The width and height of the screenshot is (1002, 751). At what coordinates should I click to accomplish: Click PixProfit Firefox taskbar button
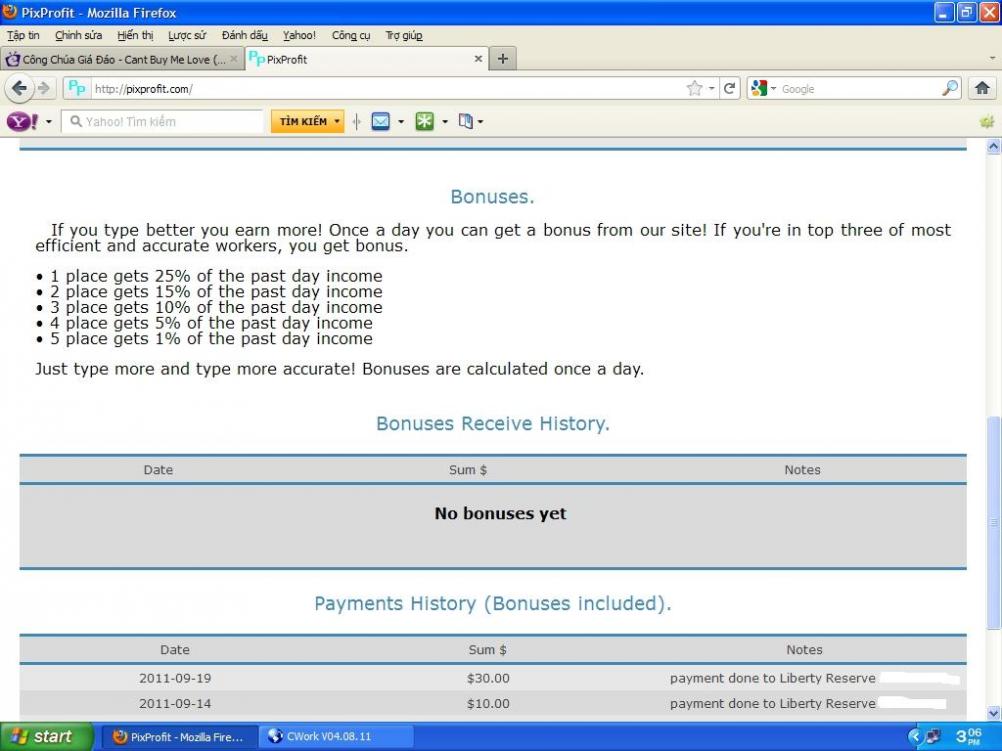click(179, 737)
